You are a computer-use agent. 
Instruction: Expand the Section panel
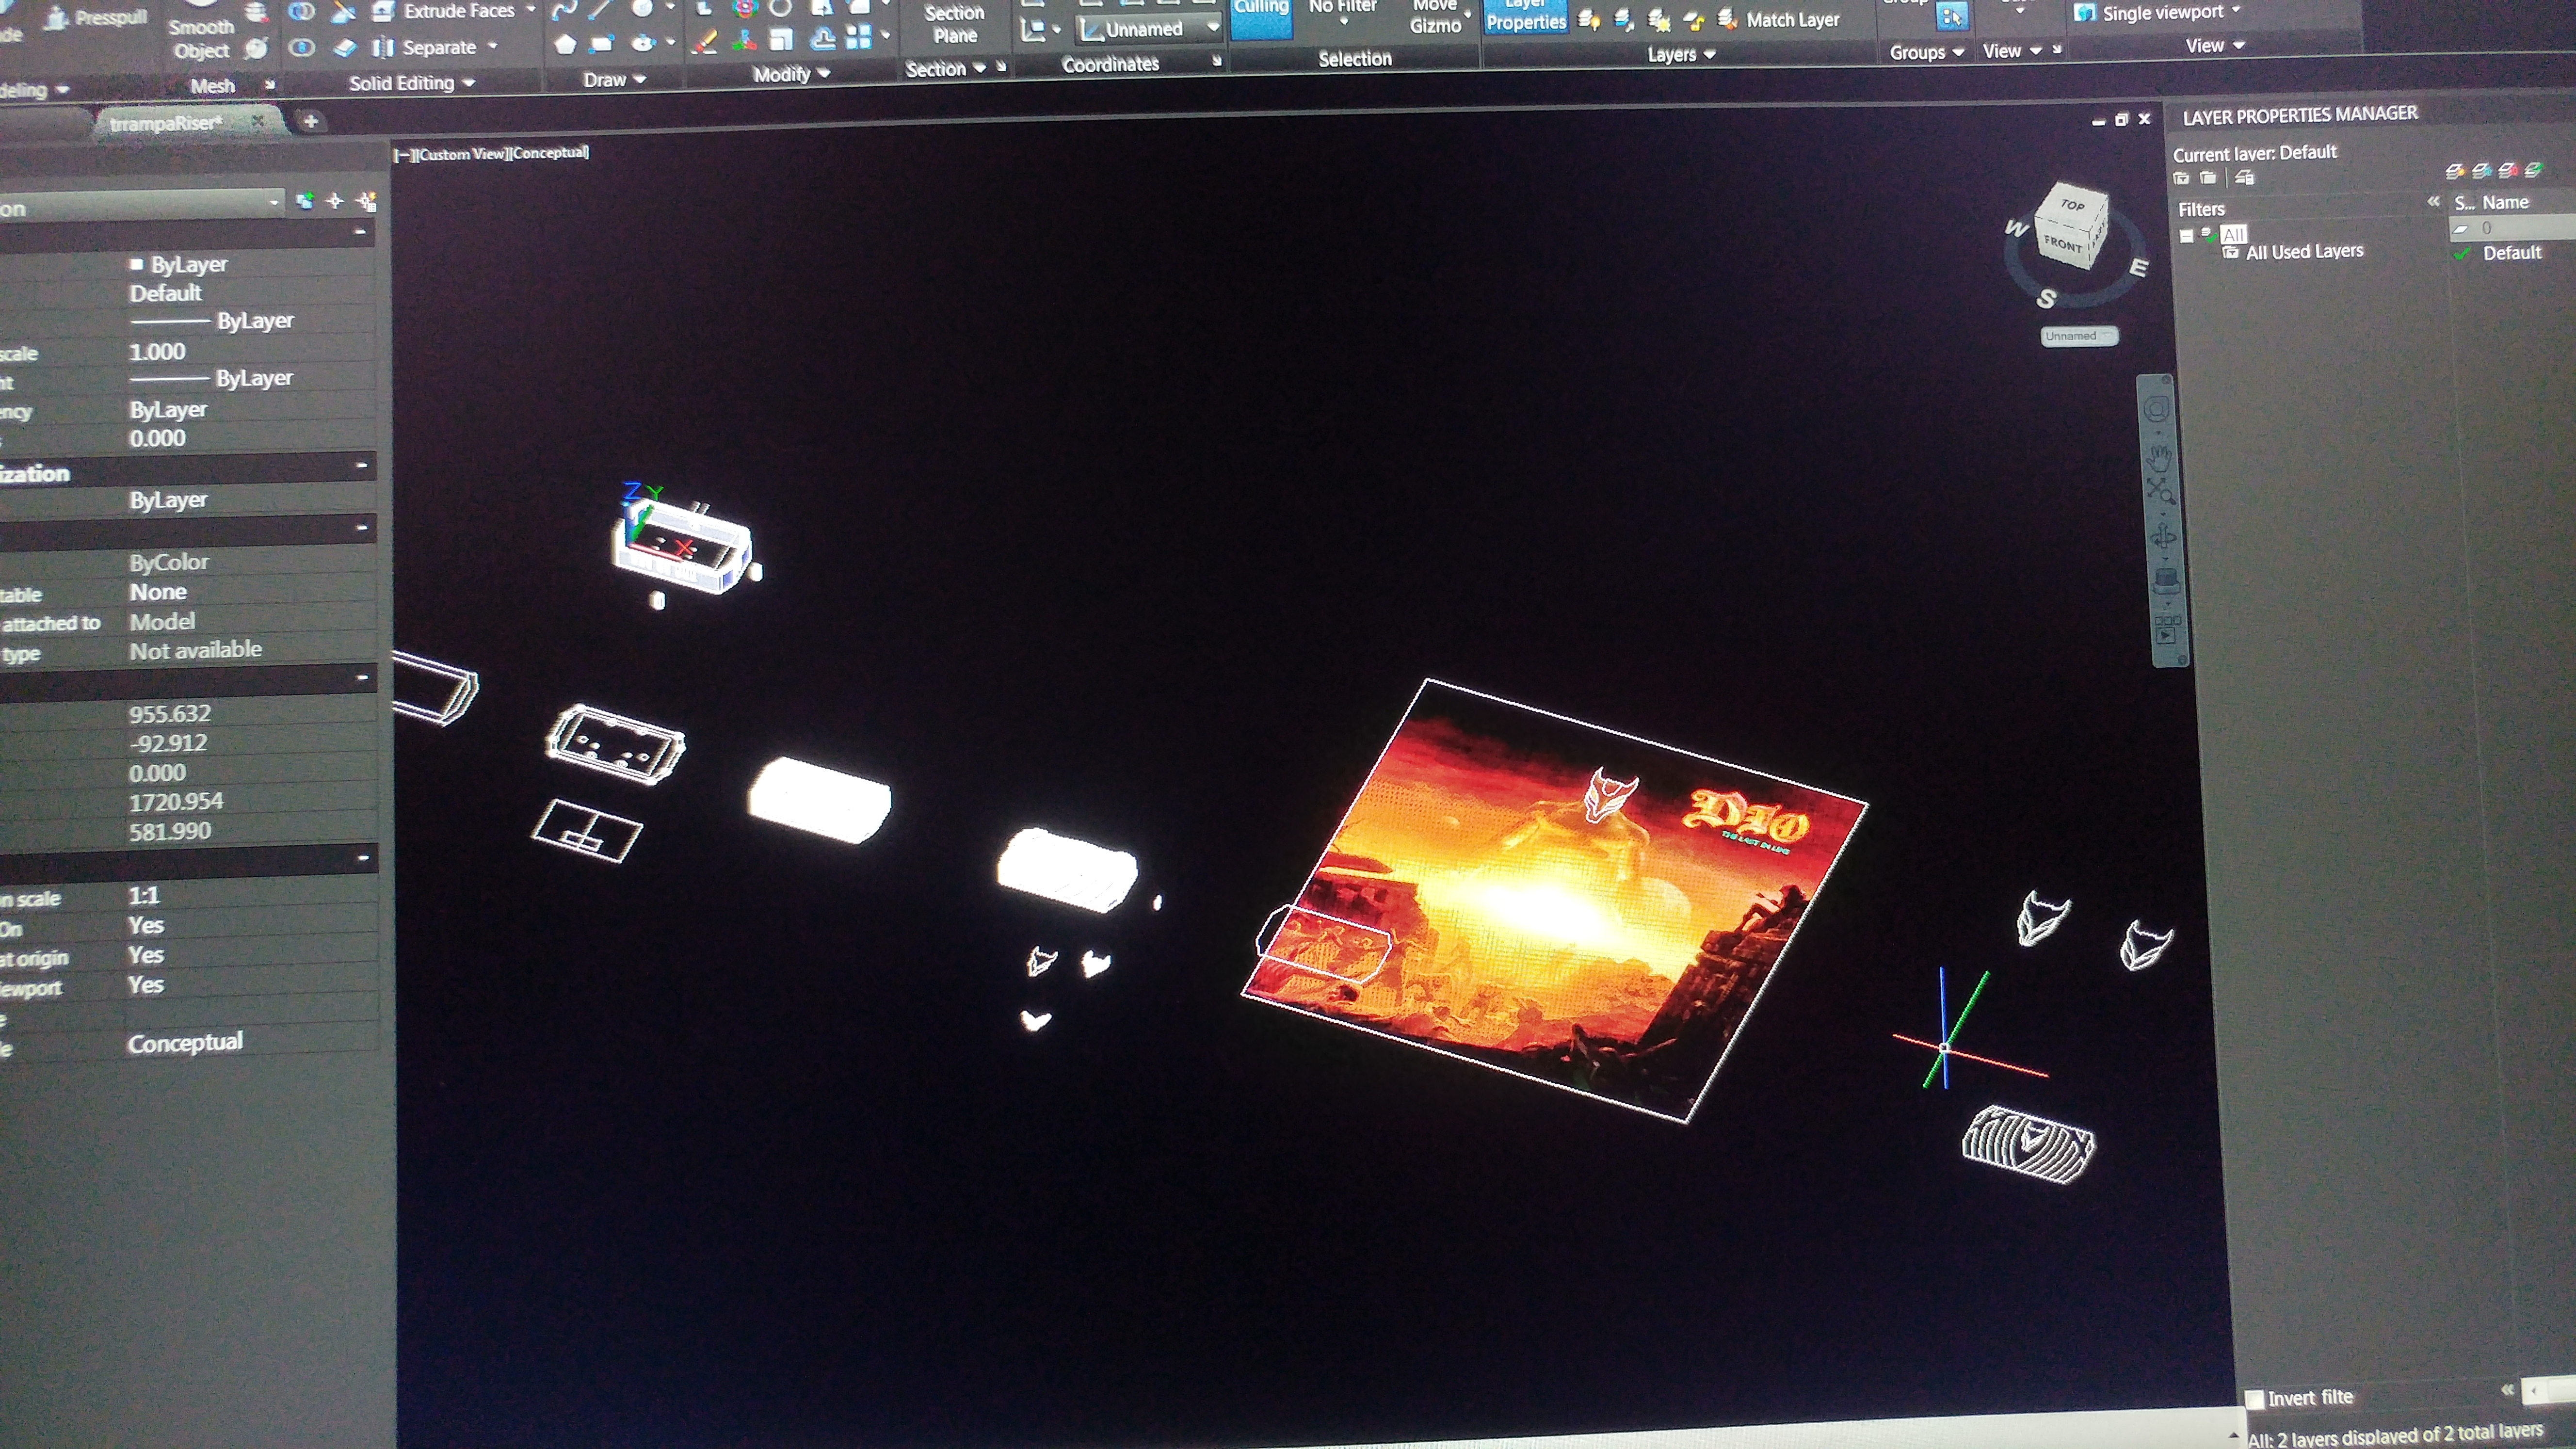(945, 69)
